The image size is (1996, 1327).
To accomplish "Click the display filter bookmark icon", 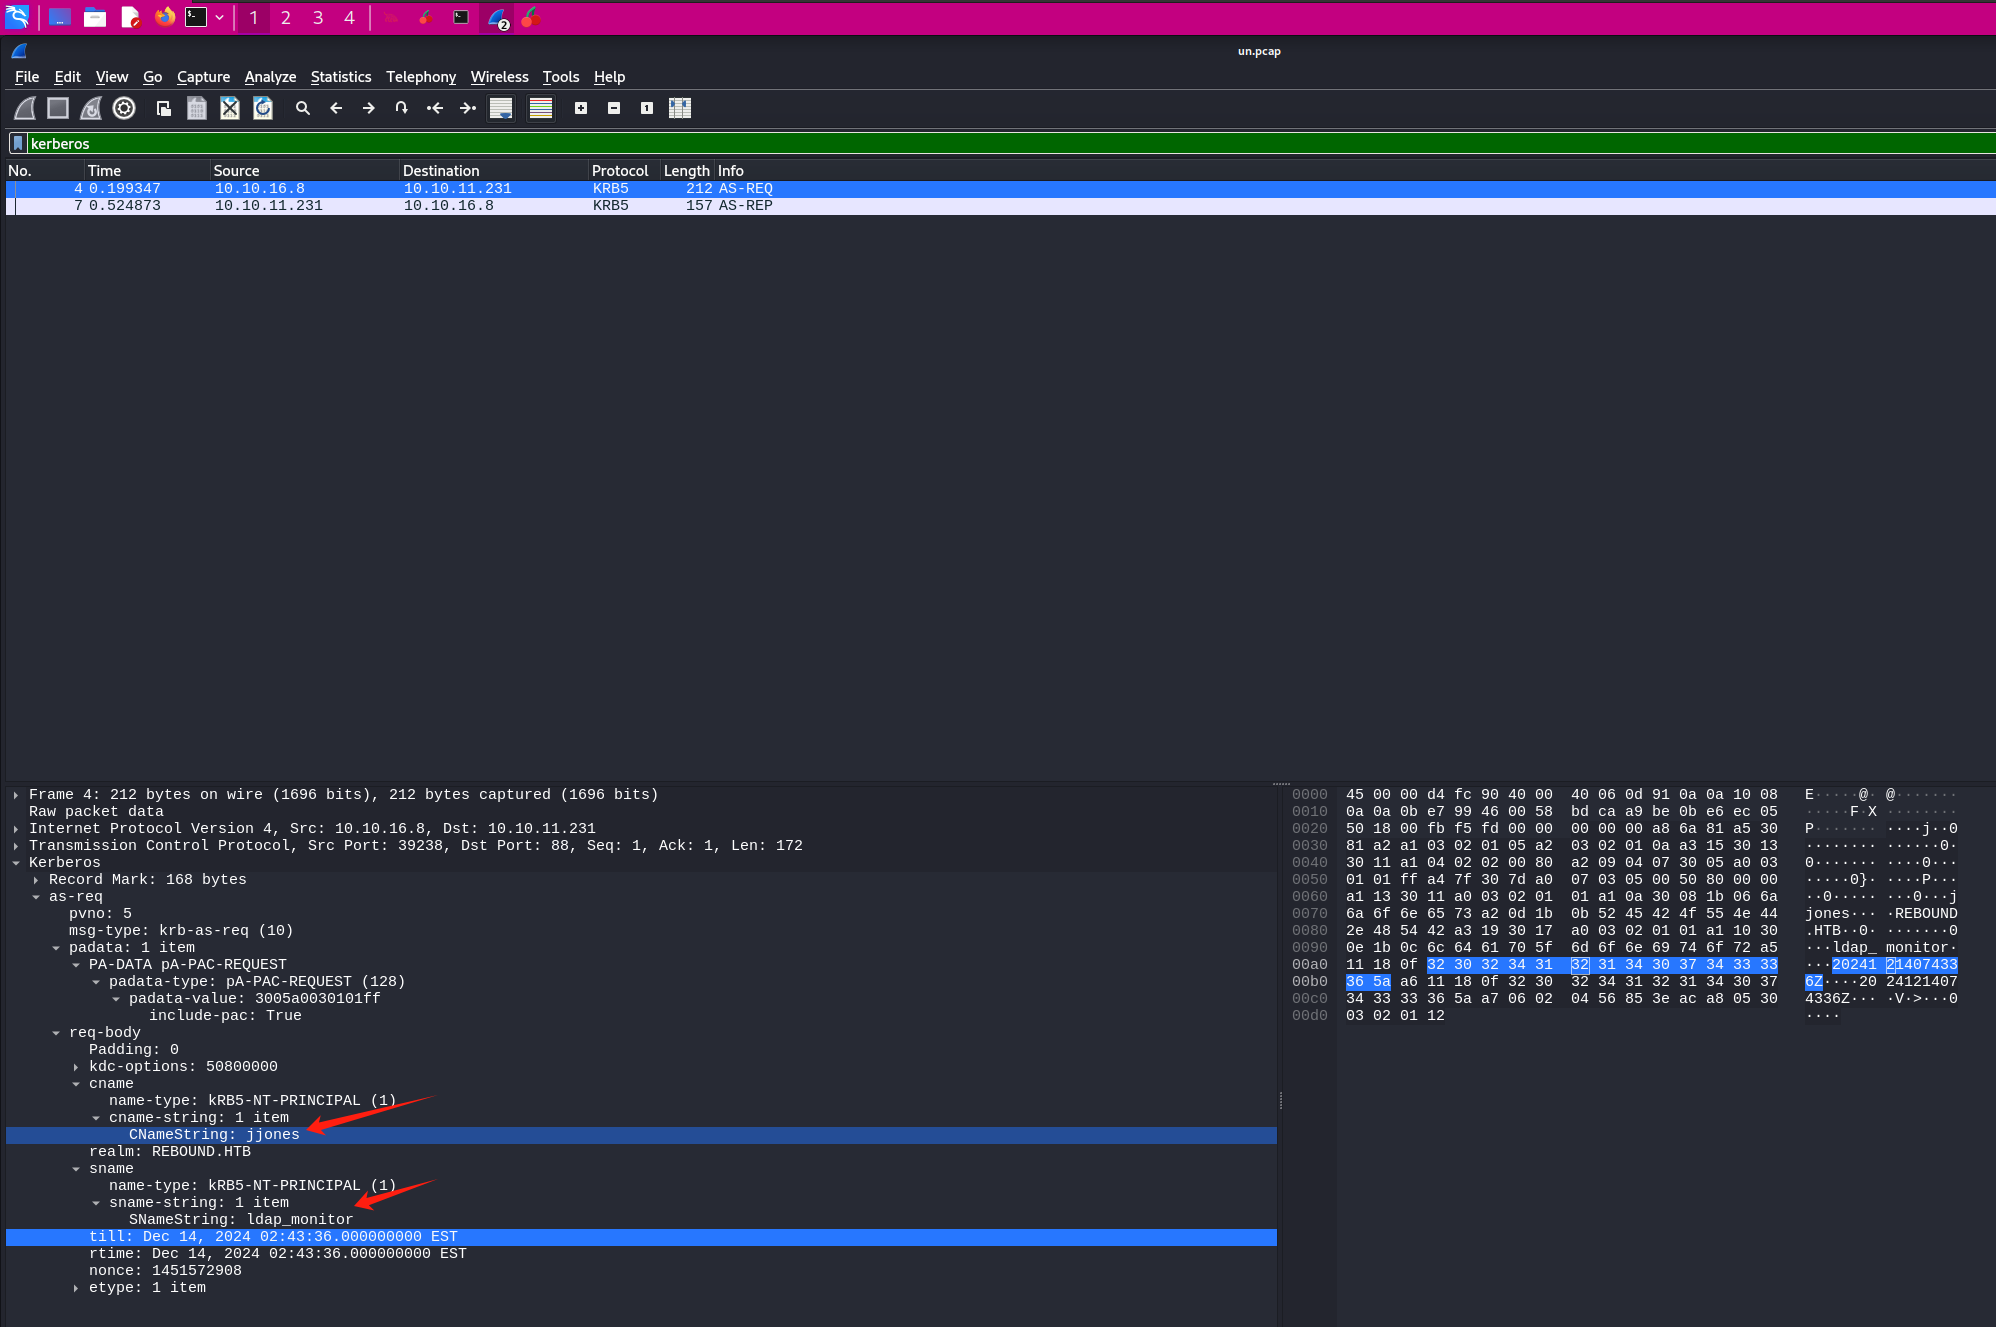I will click(x=18, y=143).
